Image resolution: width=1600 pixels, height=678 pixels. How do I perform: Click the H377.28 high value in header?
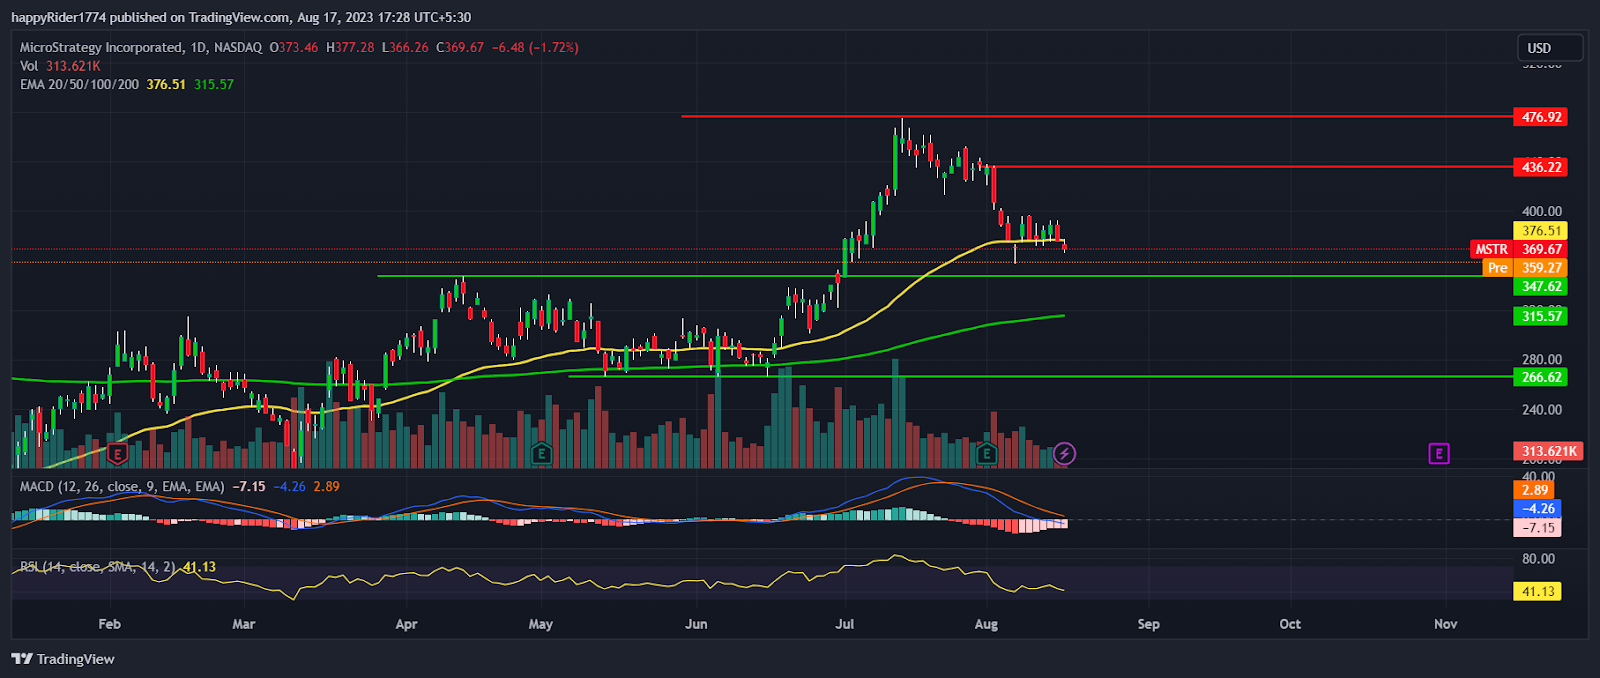coord(350,47)
